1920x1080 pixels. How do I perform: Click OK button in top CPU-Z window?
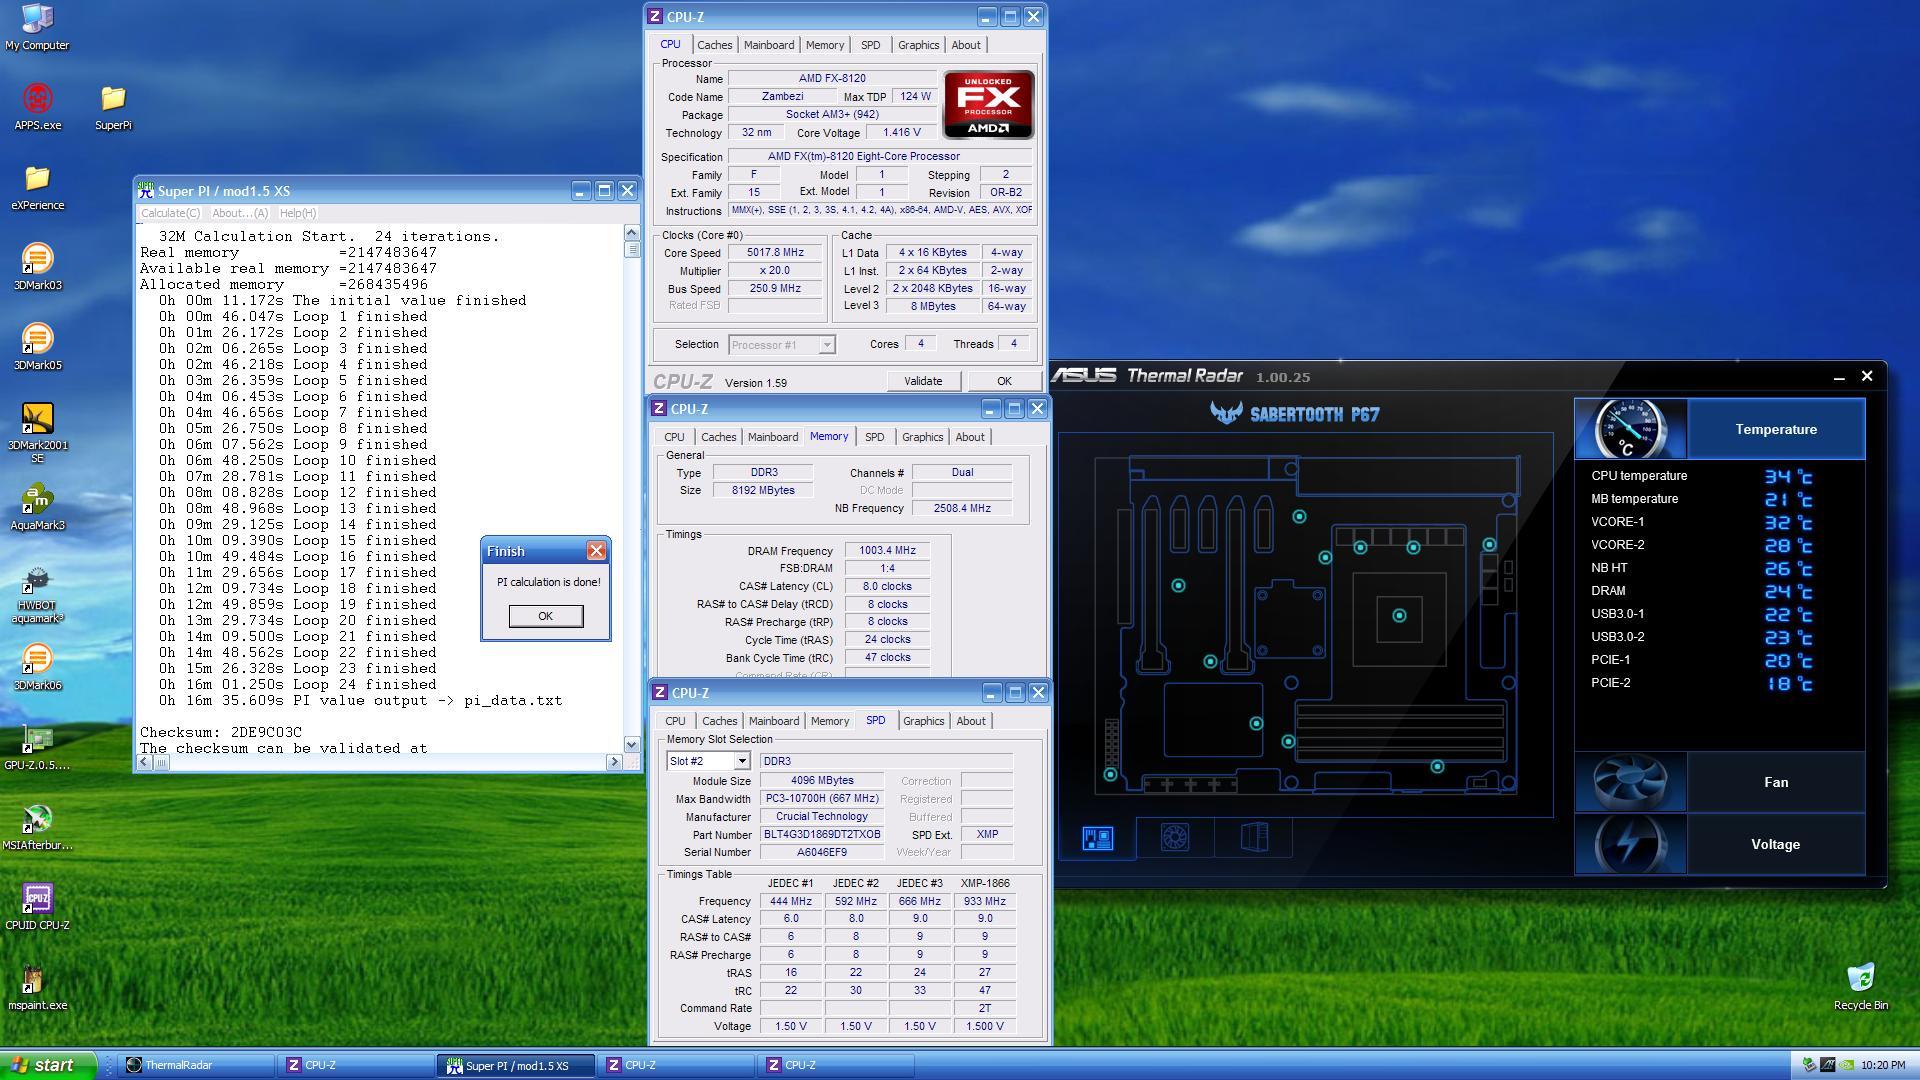tap(1004, 381)
